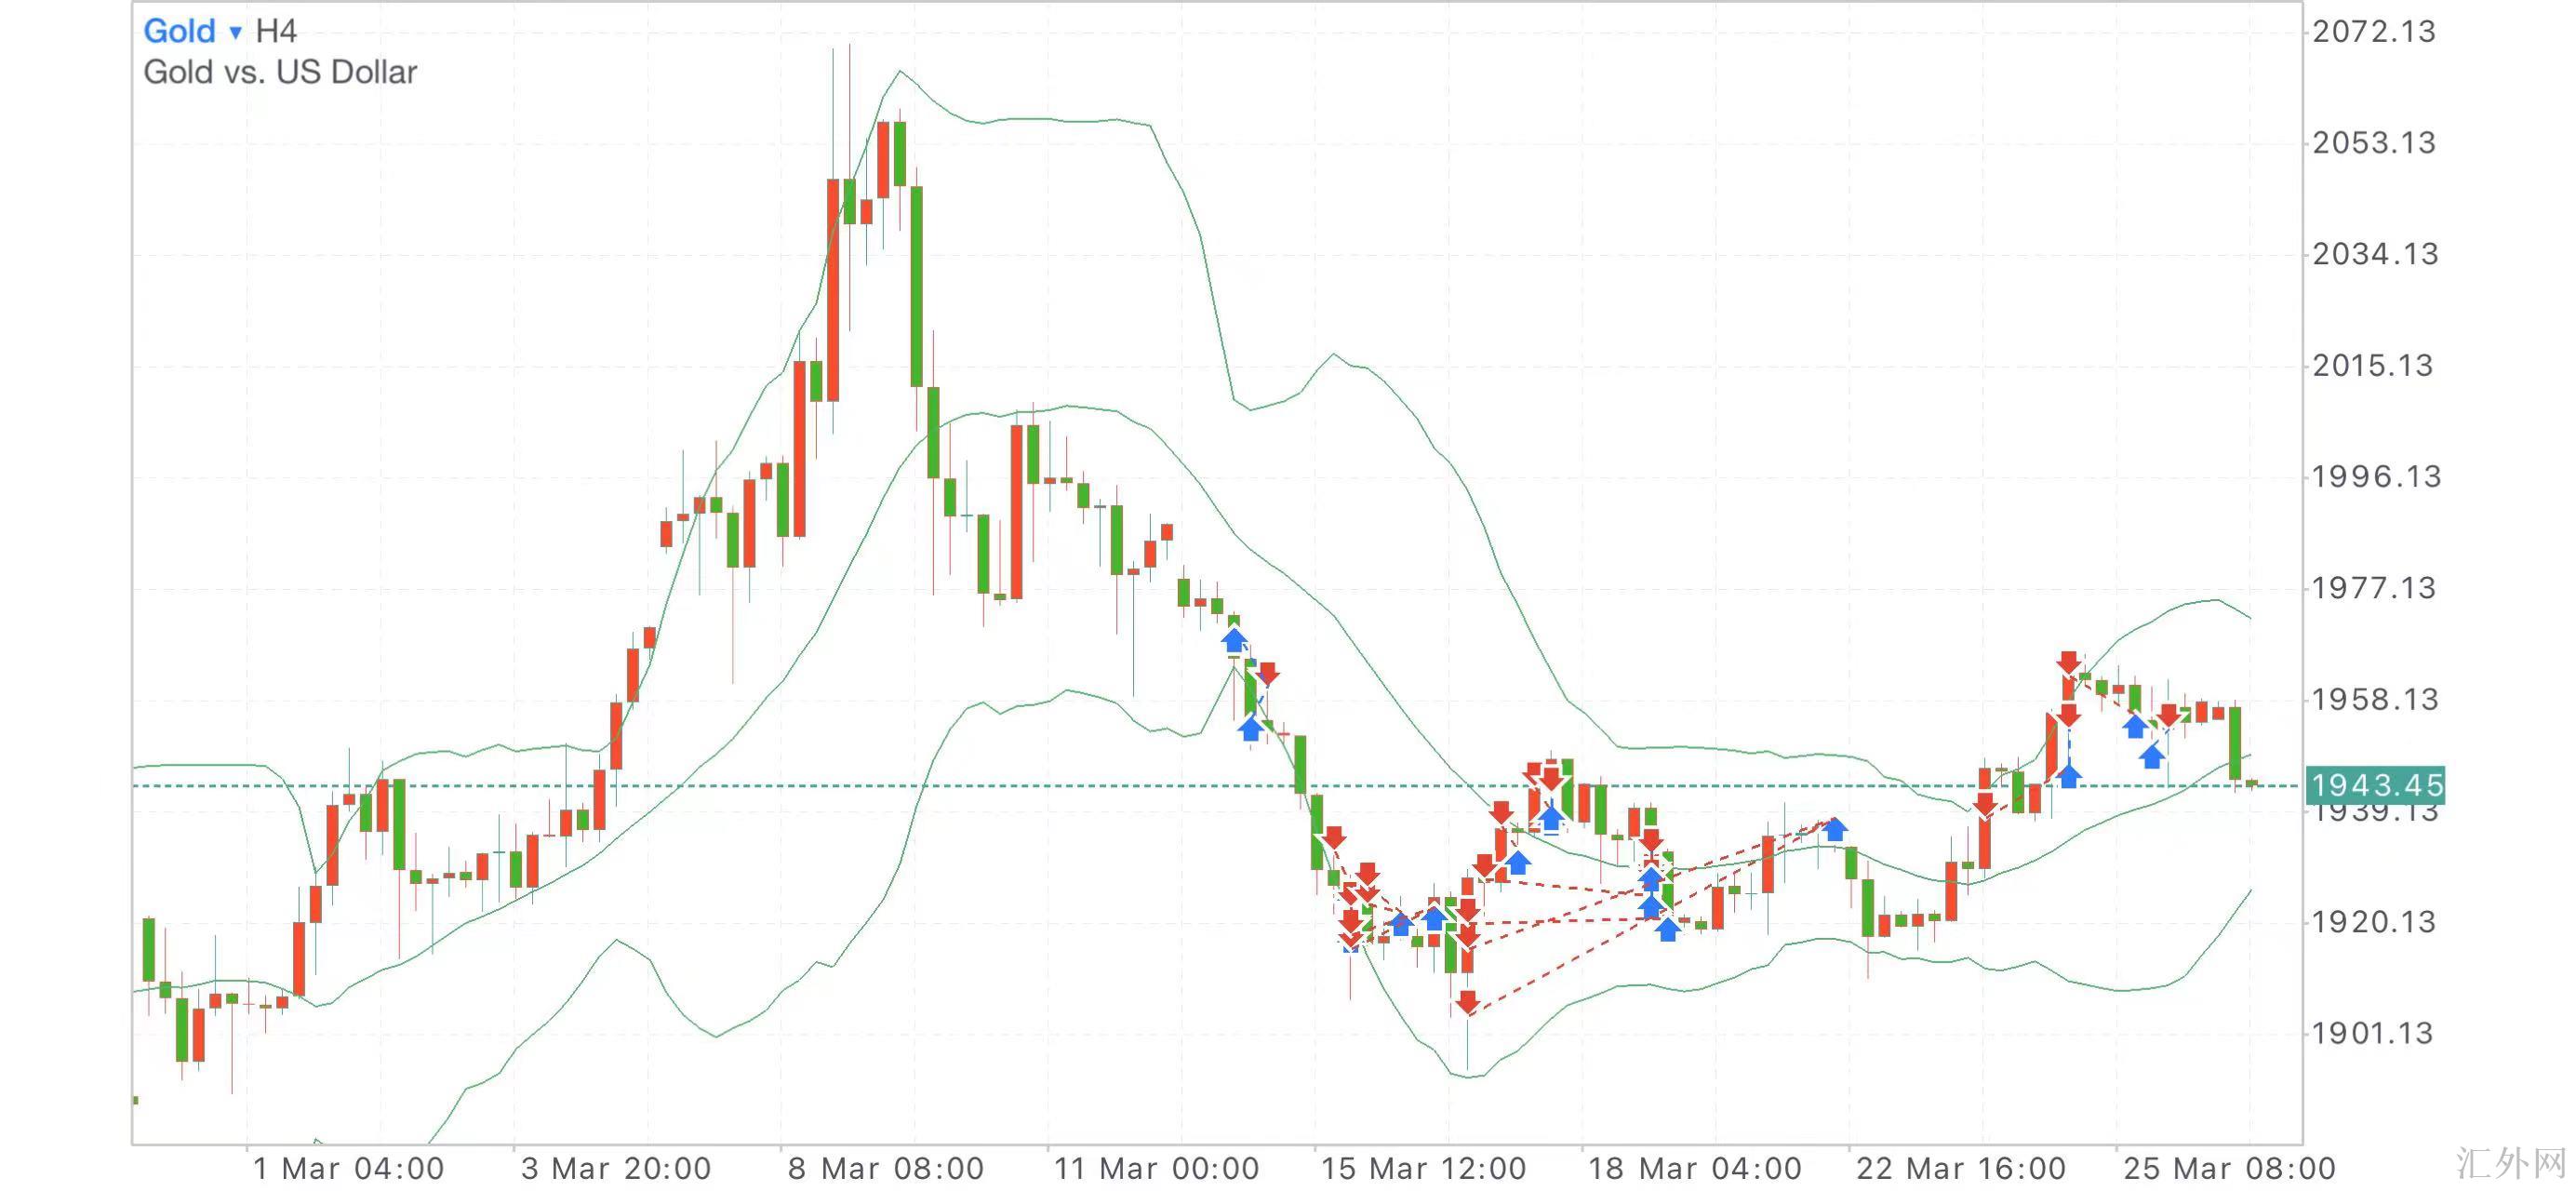Click the 2072.13 price axis label
2576x1191 pixels.
[2373, 32]
